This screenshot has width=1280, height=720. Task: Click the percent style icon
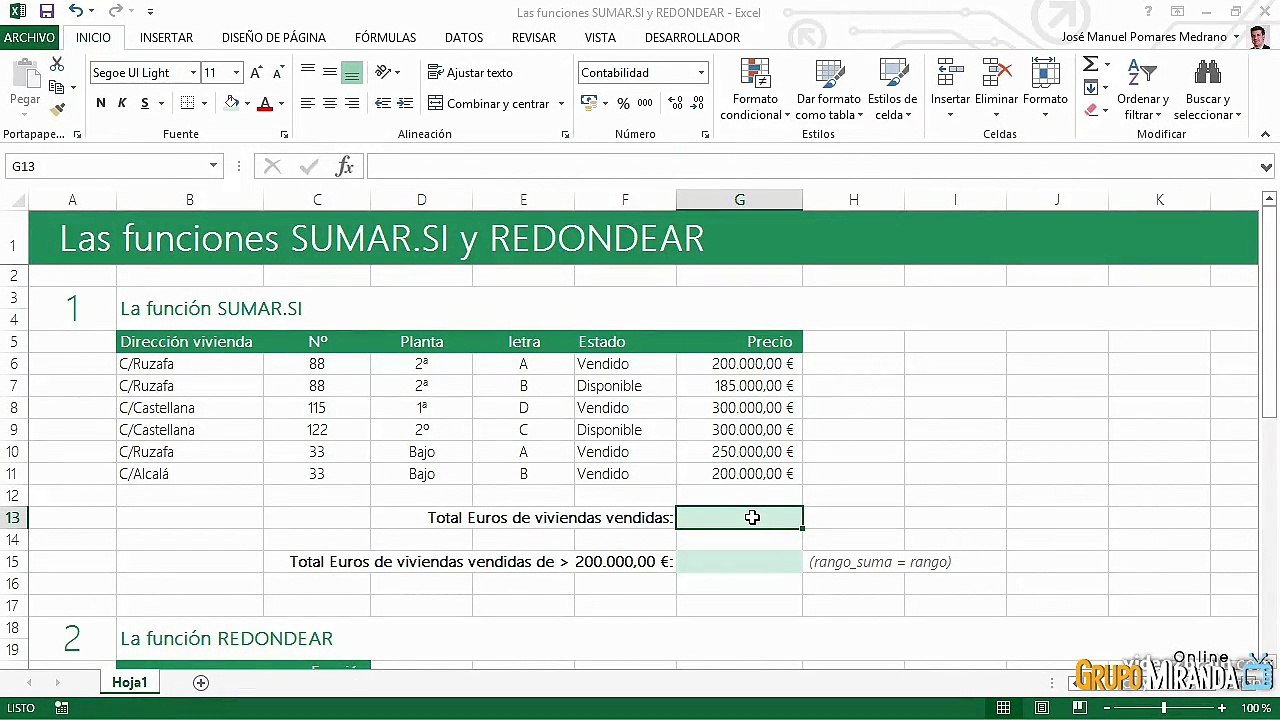point(623,103)
